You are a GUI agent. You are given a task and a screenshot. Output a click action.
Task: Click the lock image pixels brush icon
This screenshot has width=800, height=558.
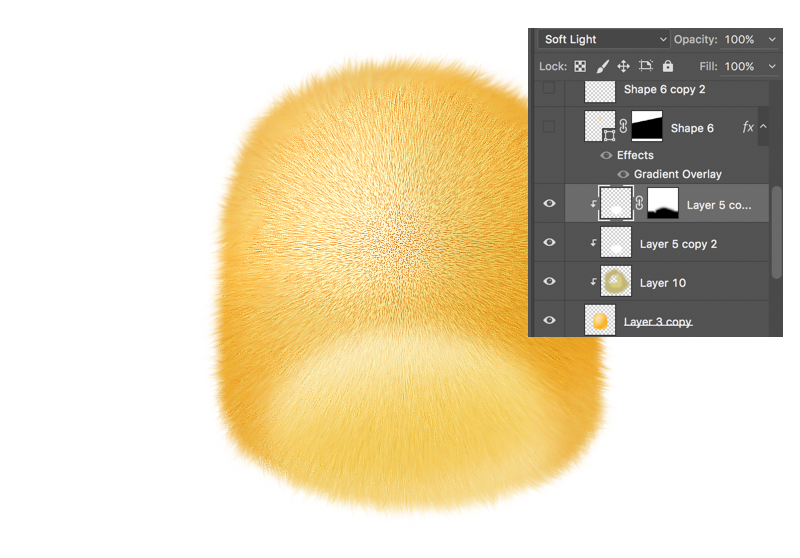pyautogui.click(x=602, y=66)
